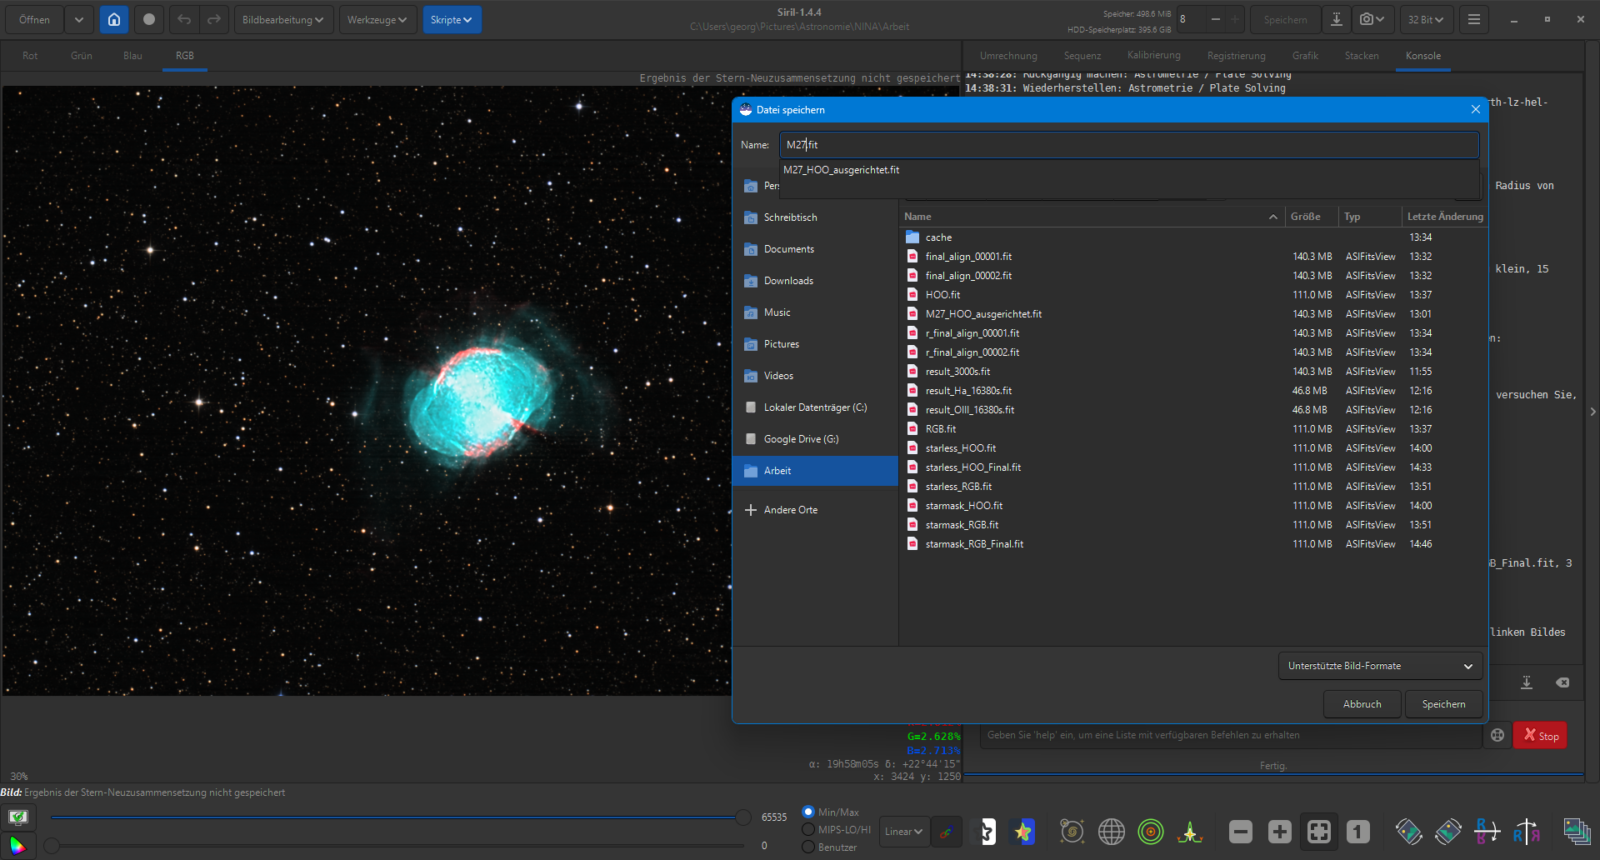
Task: Choose Andere Orte in the sidebar
Action: (815, 510)
